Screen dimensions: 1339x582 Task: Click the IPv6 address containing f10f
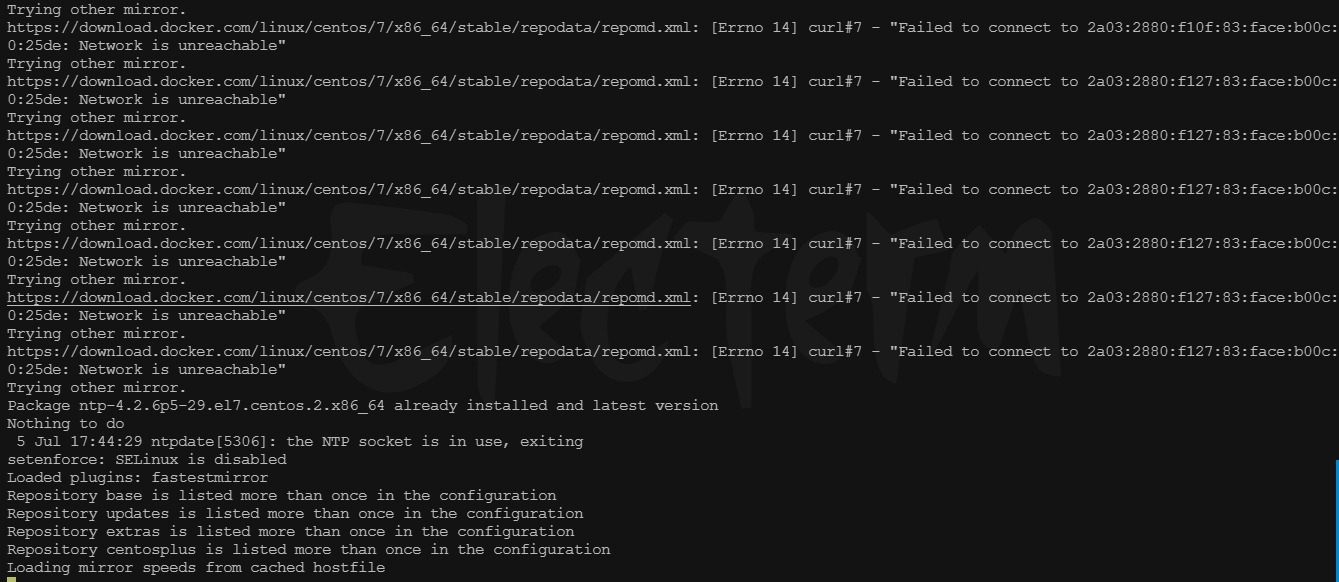click(1213, 27)
